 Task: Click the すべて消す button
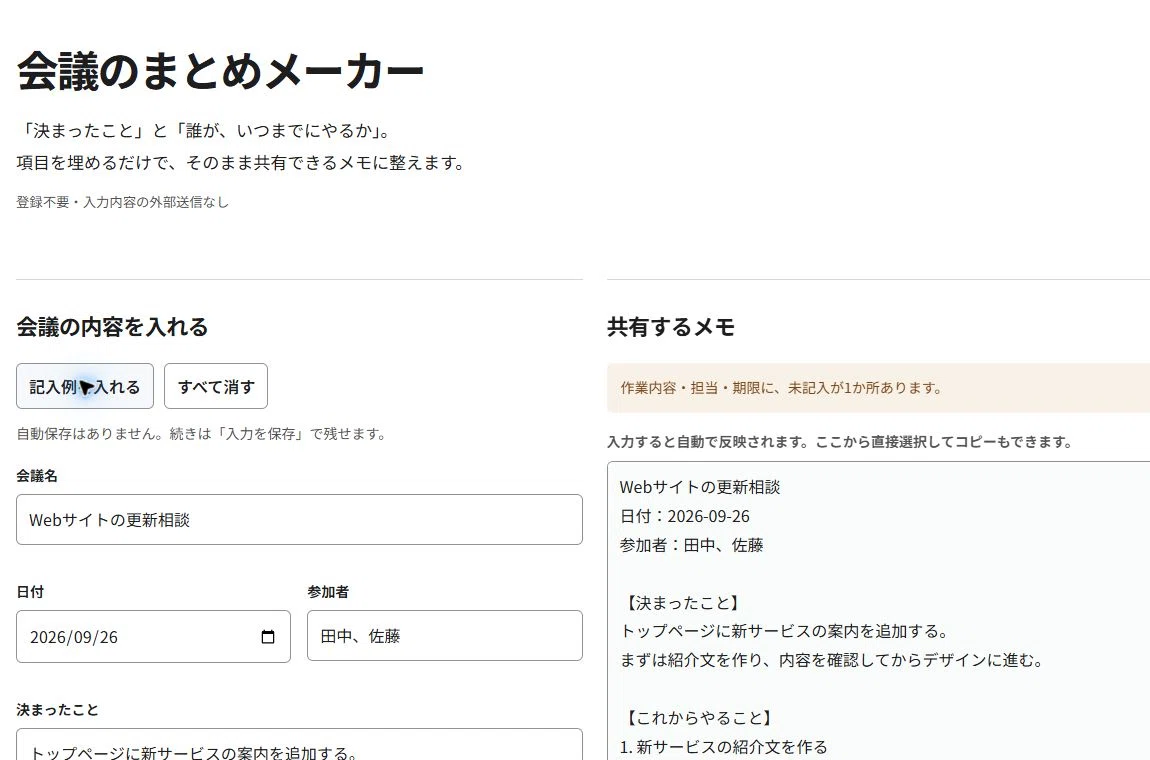click(x=216, y=386)
